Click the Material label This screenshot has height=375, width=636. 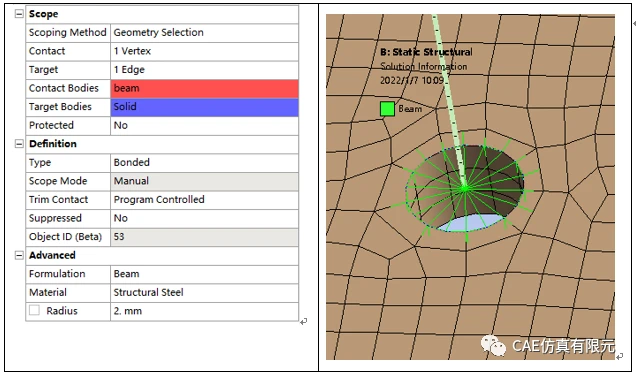pyautogui.click(x=48, y=292)
